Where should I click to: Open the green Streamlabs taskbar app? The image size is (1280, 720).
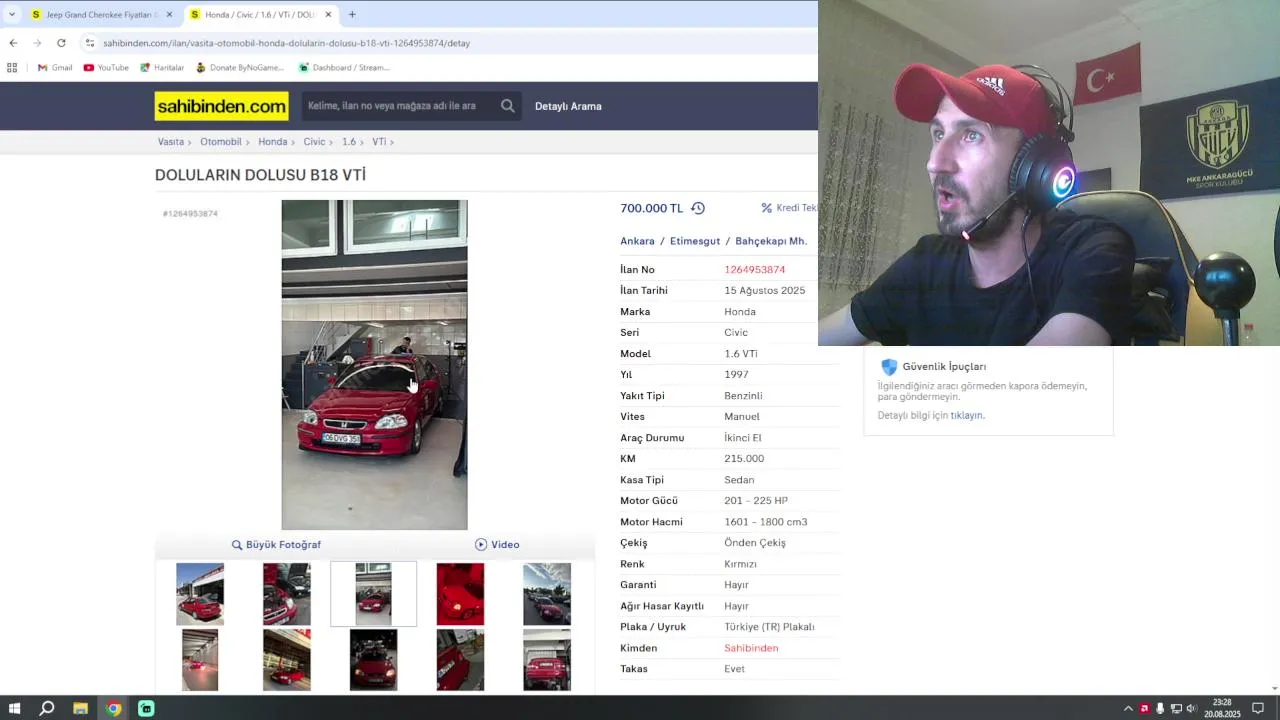[146, 708]
